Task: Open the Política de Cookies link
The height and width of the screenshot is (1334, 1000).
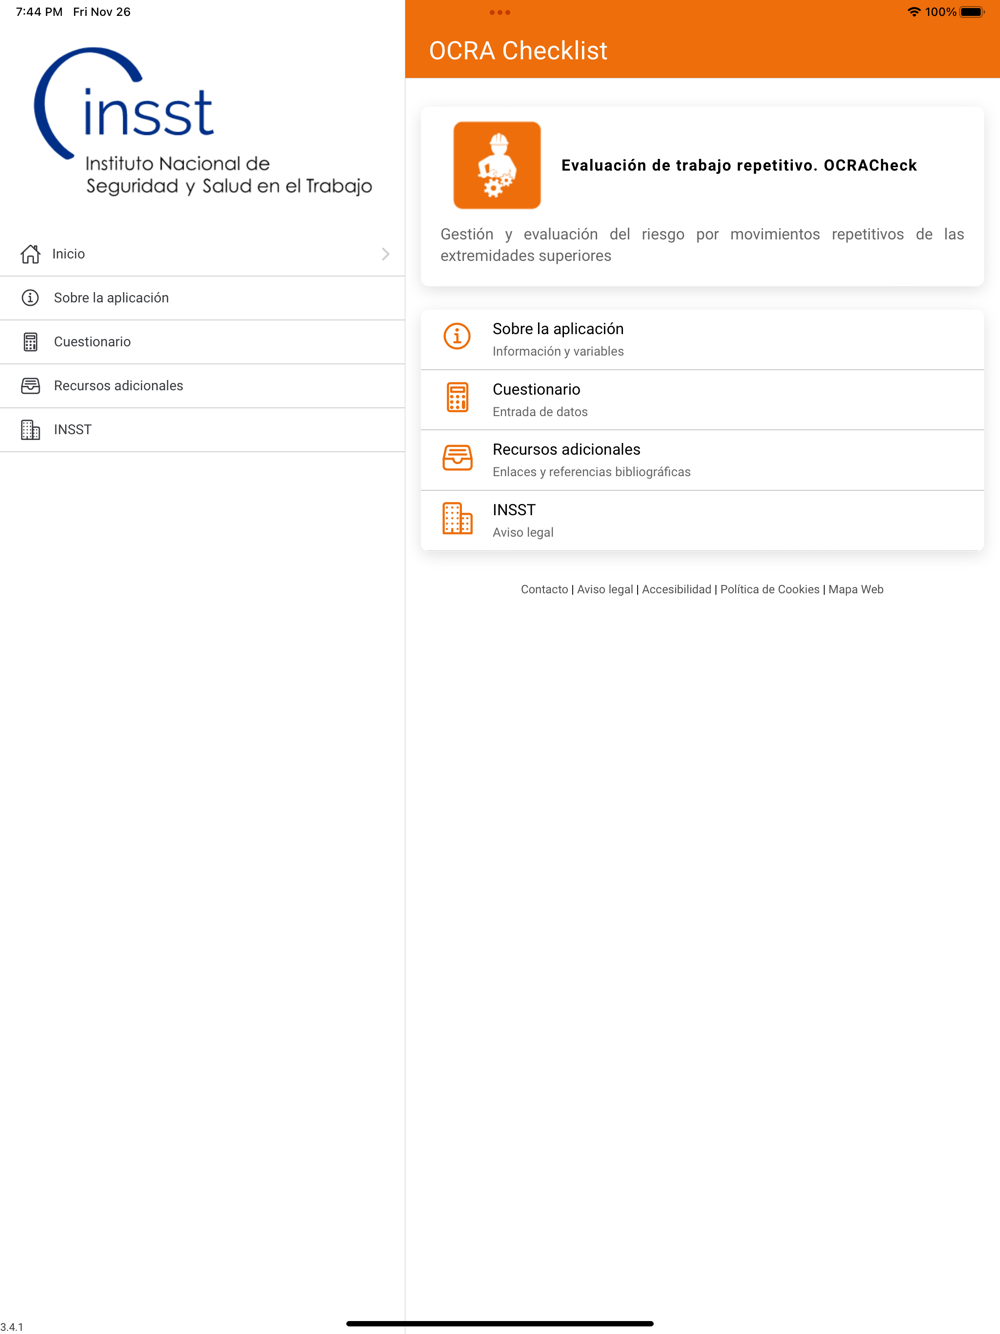Action: pos(770,590)
